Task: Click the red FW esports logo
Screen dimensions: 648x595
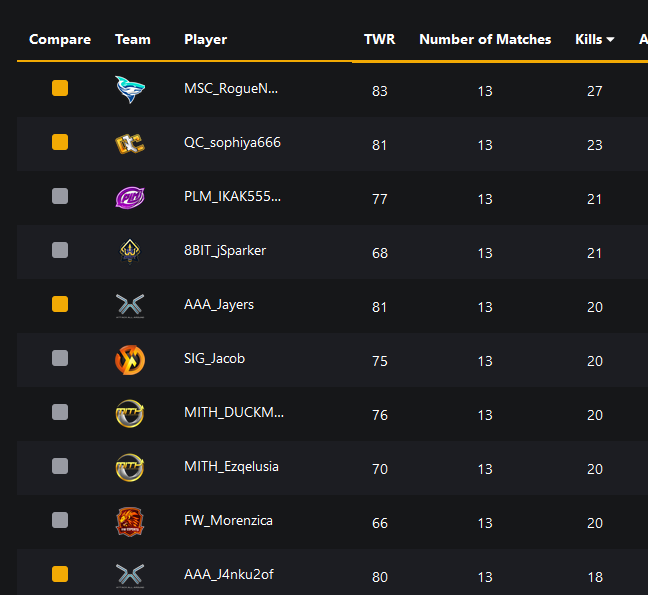Action: (x=130, y=522)
